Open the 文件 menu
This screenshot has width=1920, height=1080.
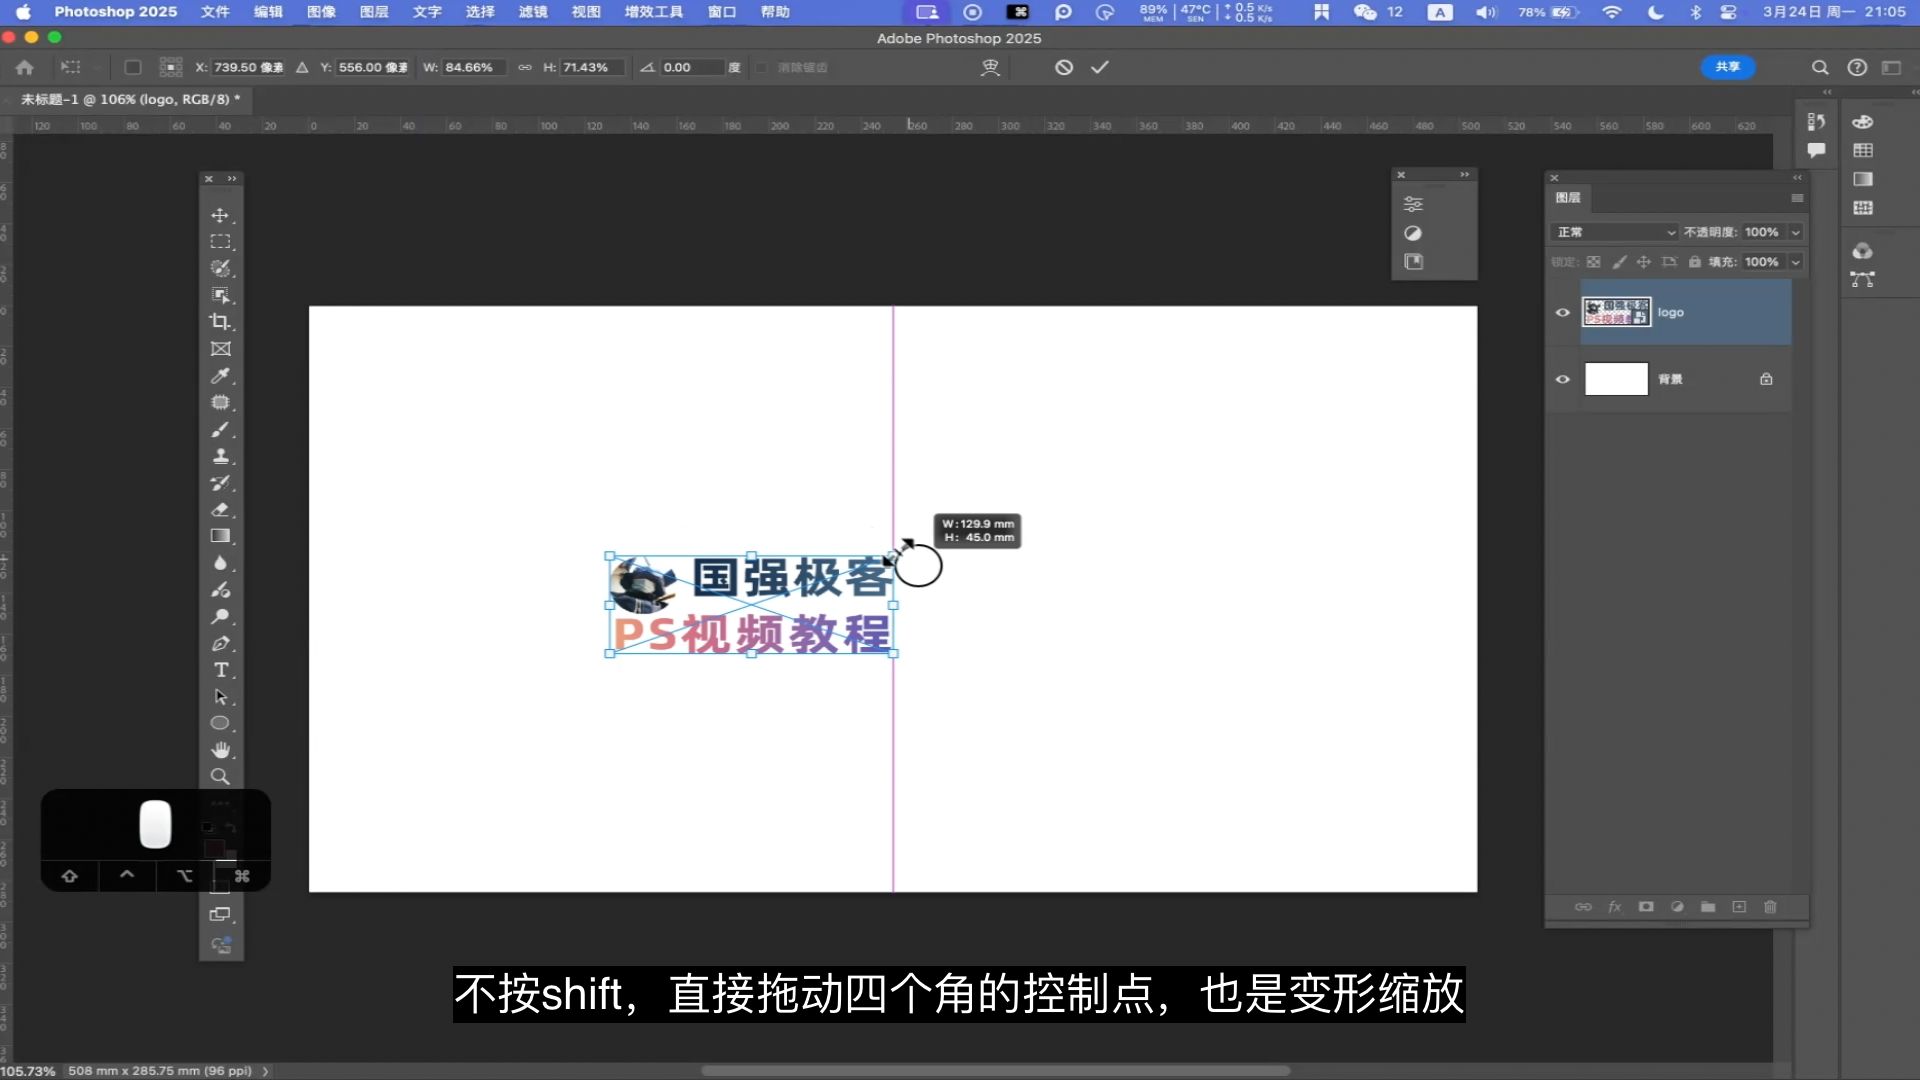[x=215, y=12]
